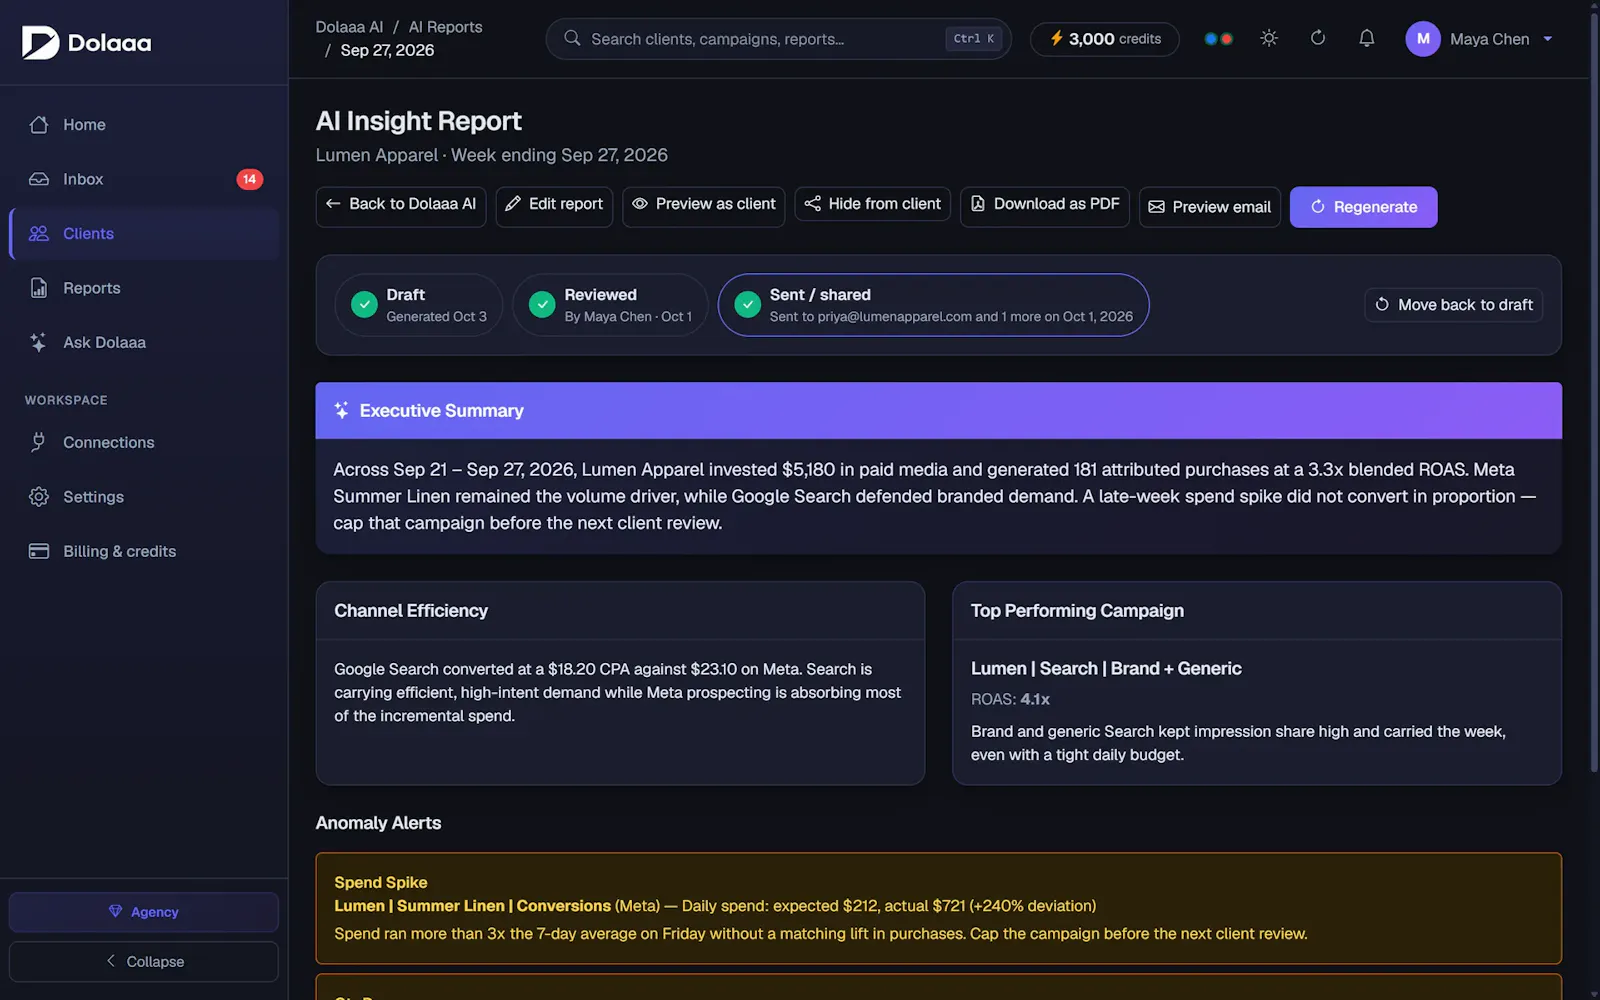This screenshot has width=1600, height=1000.
Task: Click the Edit report pencil button
Action: click(x=554, y=206)
